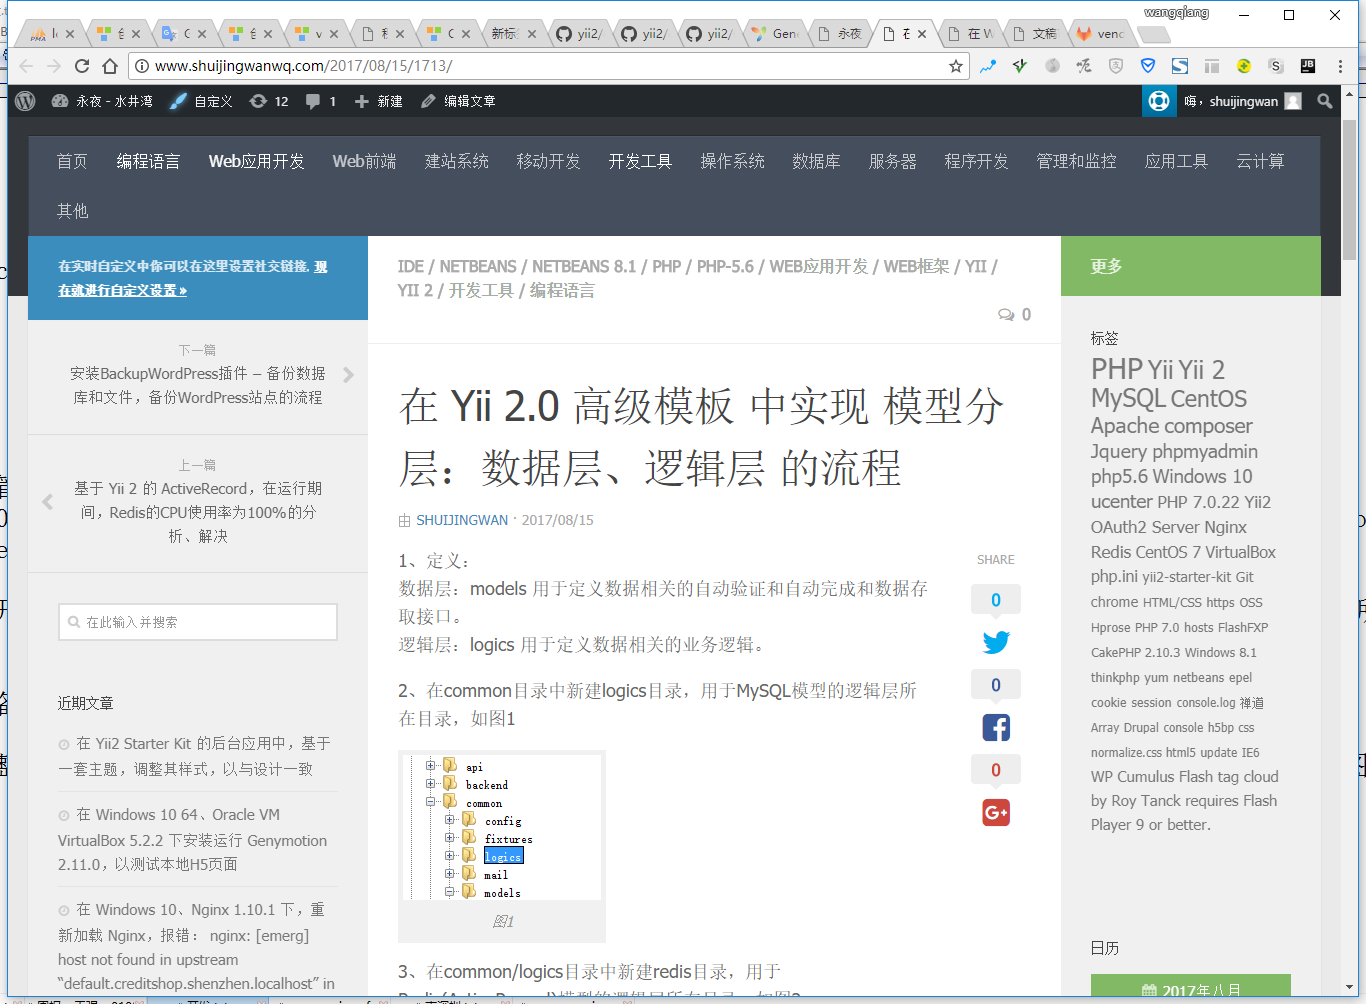Select the 数据库 navigation menu item
Image resolution: width=1366 pixels, height=1004 pixels.
coord(816,161)
